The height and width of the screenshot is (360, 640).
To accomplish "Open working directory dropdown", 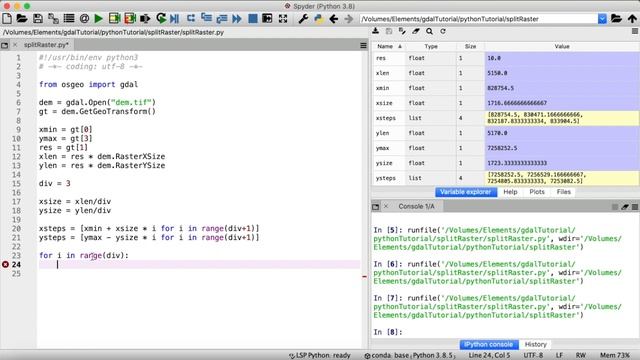I will pos(602,19).
